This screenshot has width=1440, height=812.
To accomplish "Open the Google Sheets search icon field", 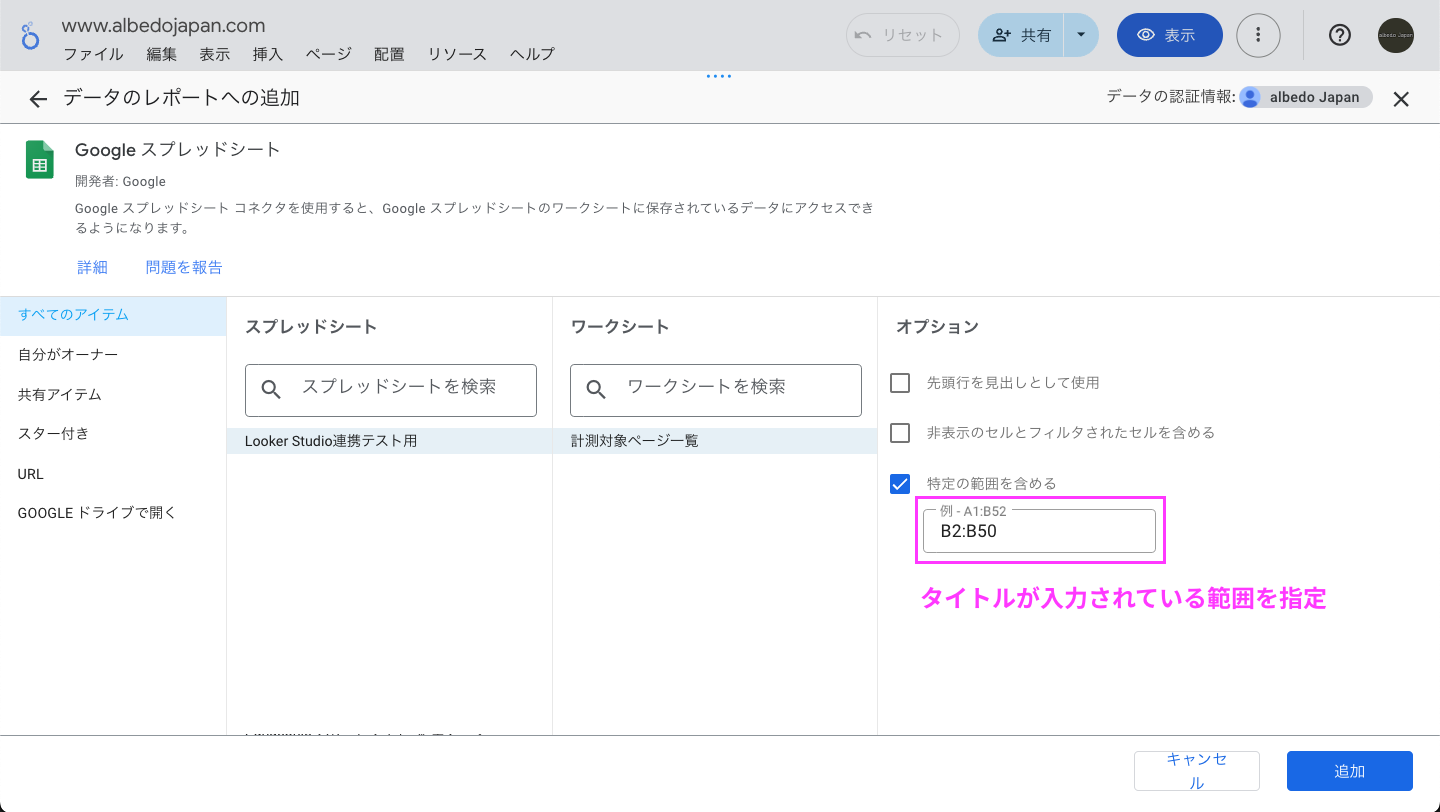I will [270, 390].
